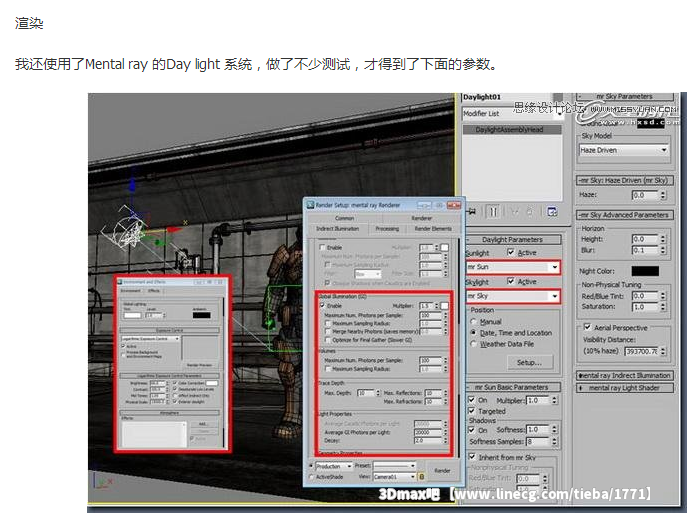Viewport: 691px width, 513px height.
Task: Enable Optimize for Final Gather checkbox
Action: point(328,340)
